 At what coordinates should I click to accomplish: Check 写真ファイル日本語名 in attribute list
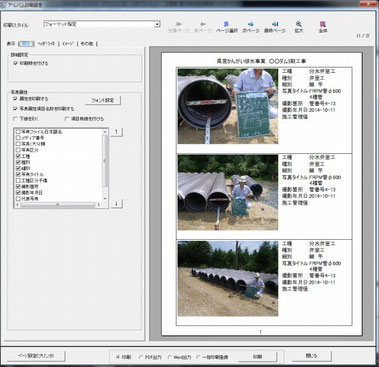[18, 132]
